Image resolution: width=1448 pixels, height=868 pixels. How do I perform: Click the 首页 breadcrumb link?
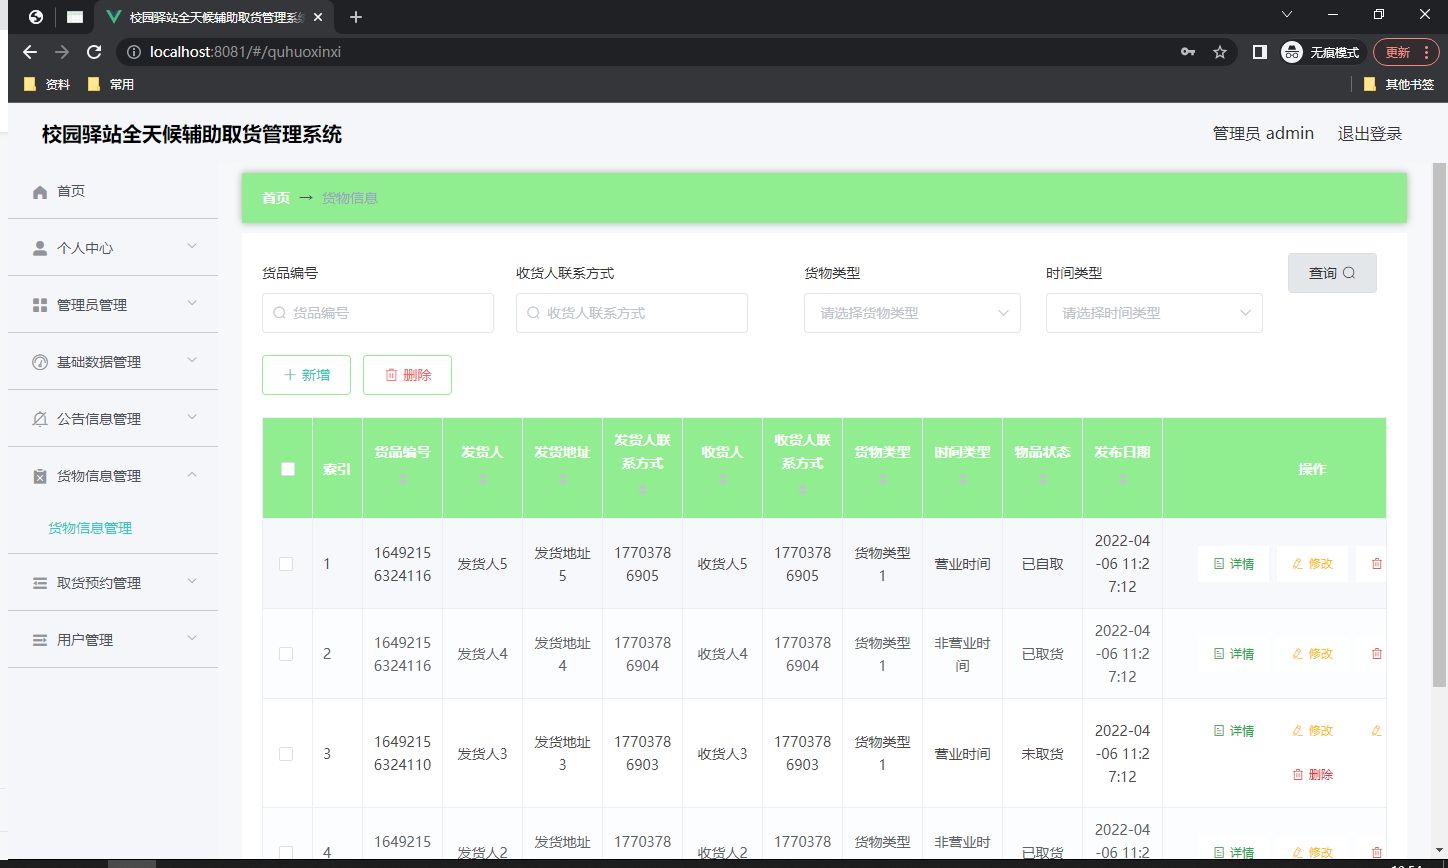(276, 198)
